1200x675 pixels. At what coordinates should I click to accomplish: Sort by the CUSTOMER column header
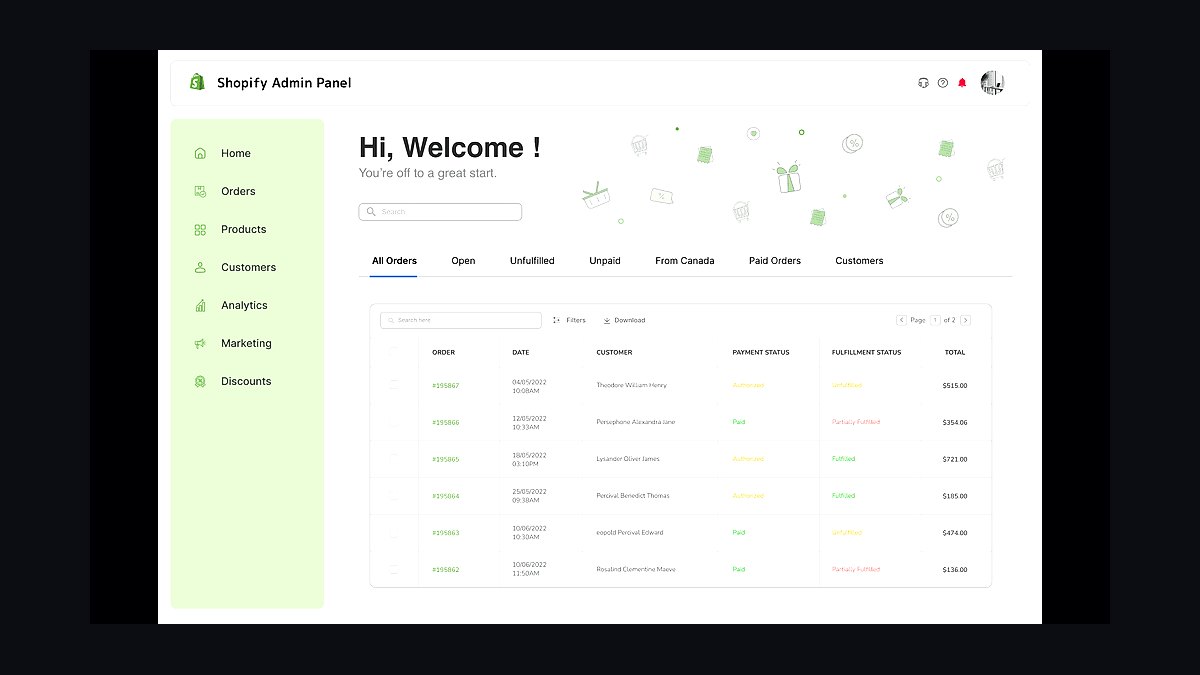pyautogui.click(x=614, y=352)
